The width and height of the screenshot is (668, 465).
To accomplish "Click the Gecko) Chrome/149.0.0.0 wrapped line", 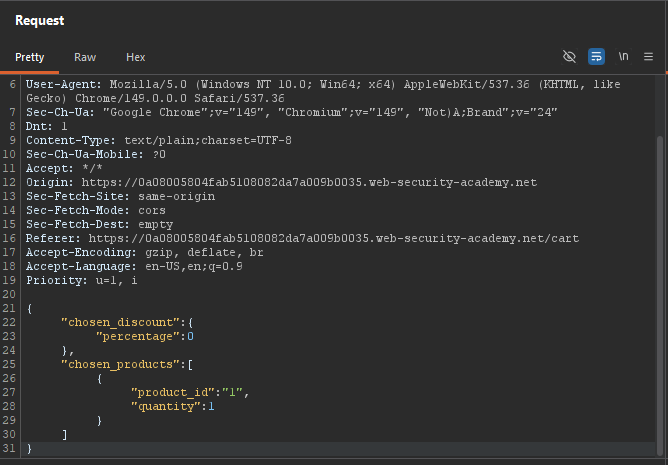I will click(155, 98).
